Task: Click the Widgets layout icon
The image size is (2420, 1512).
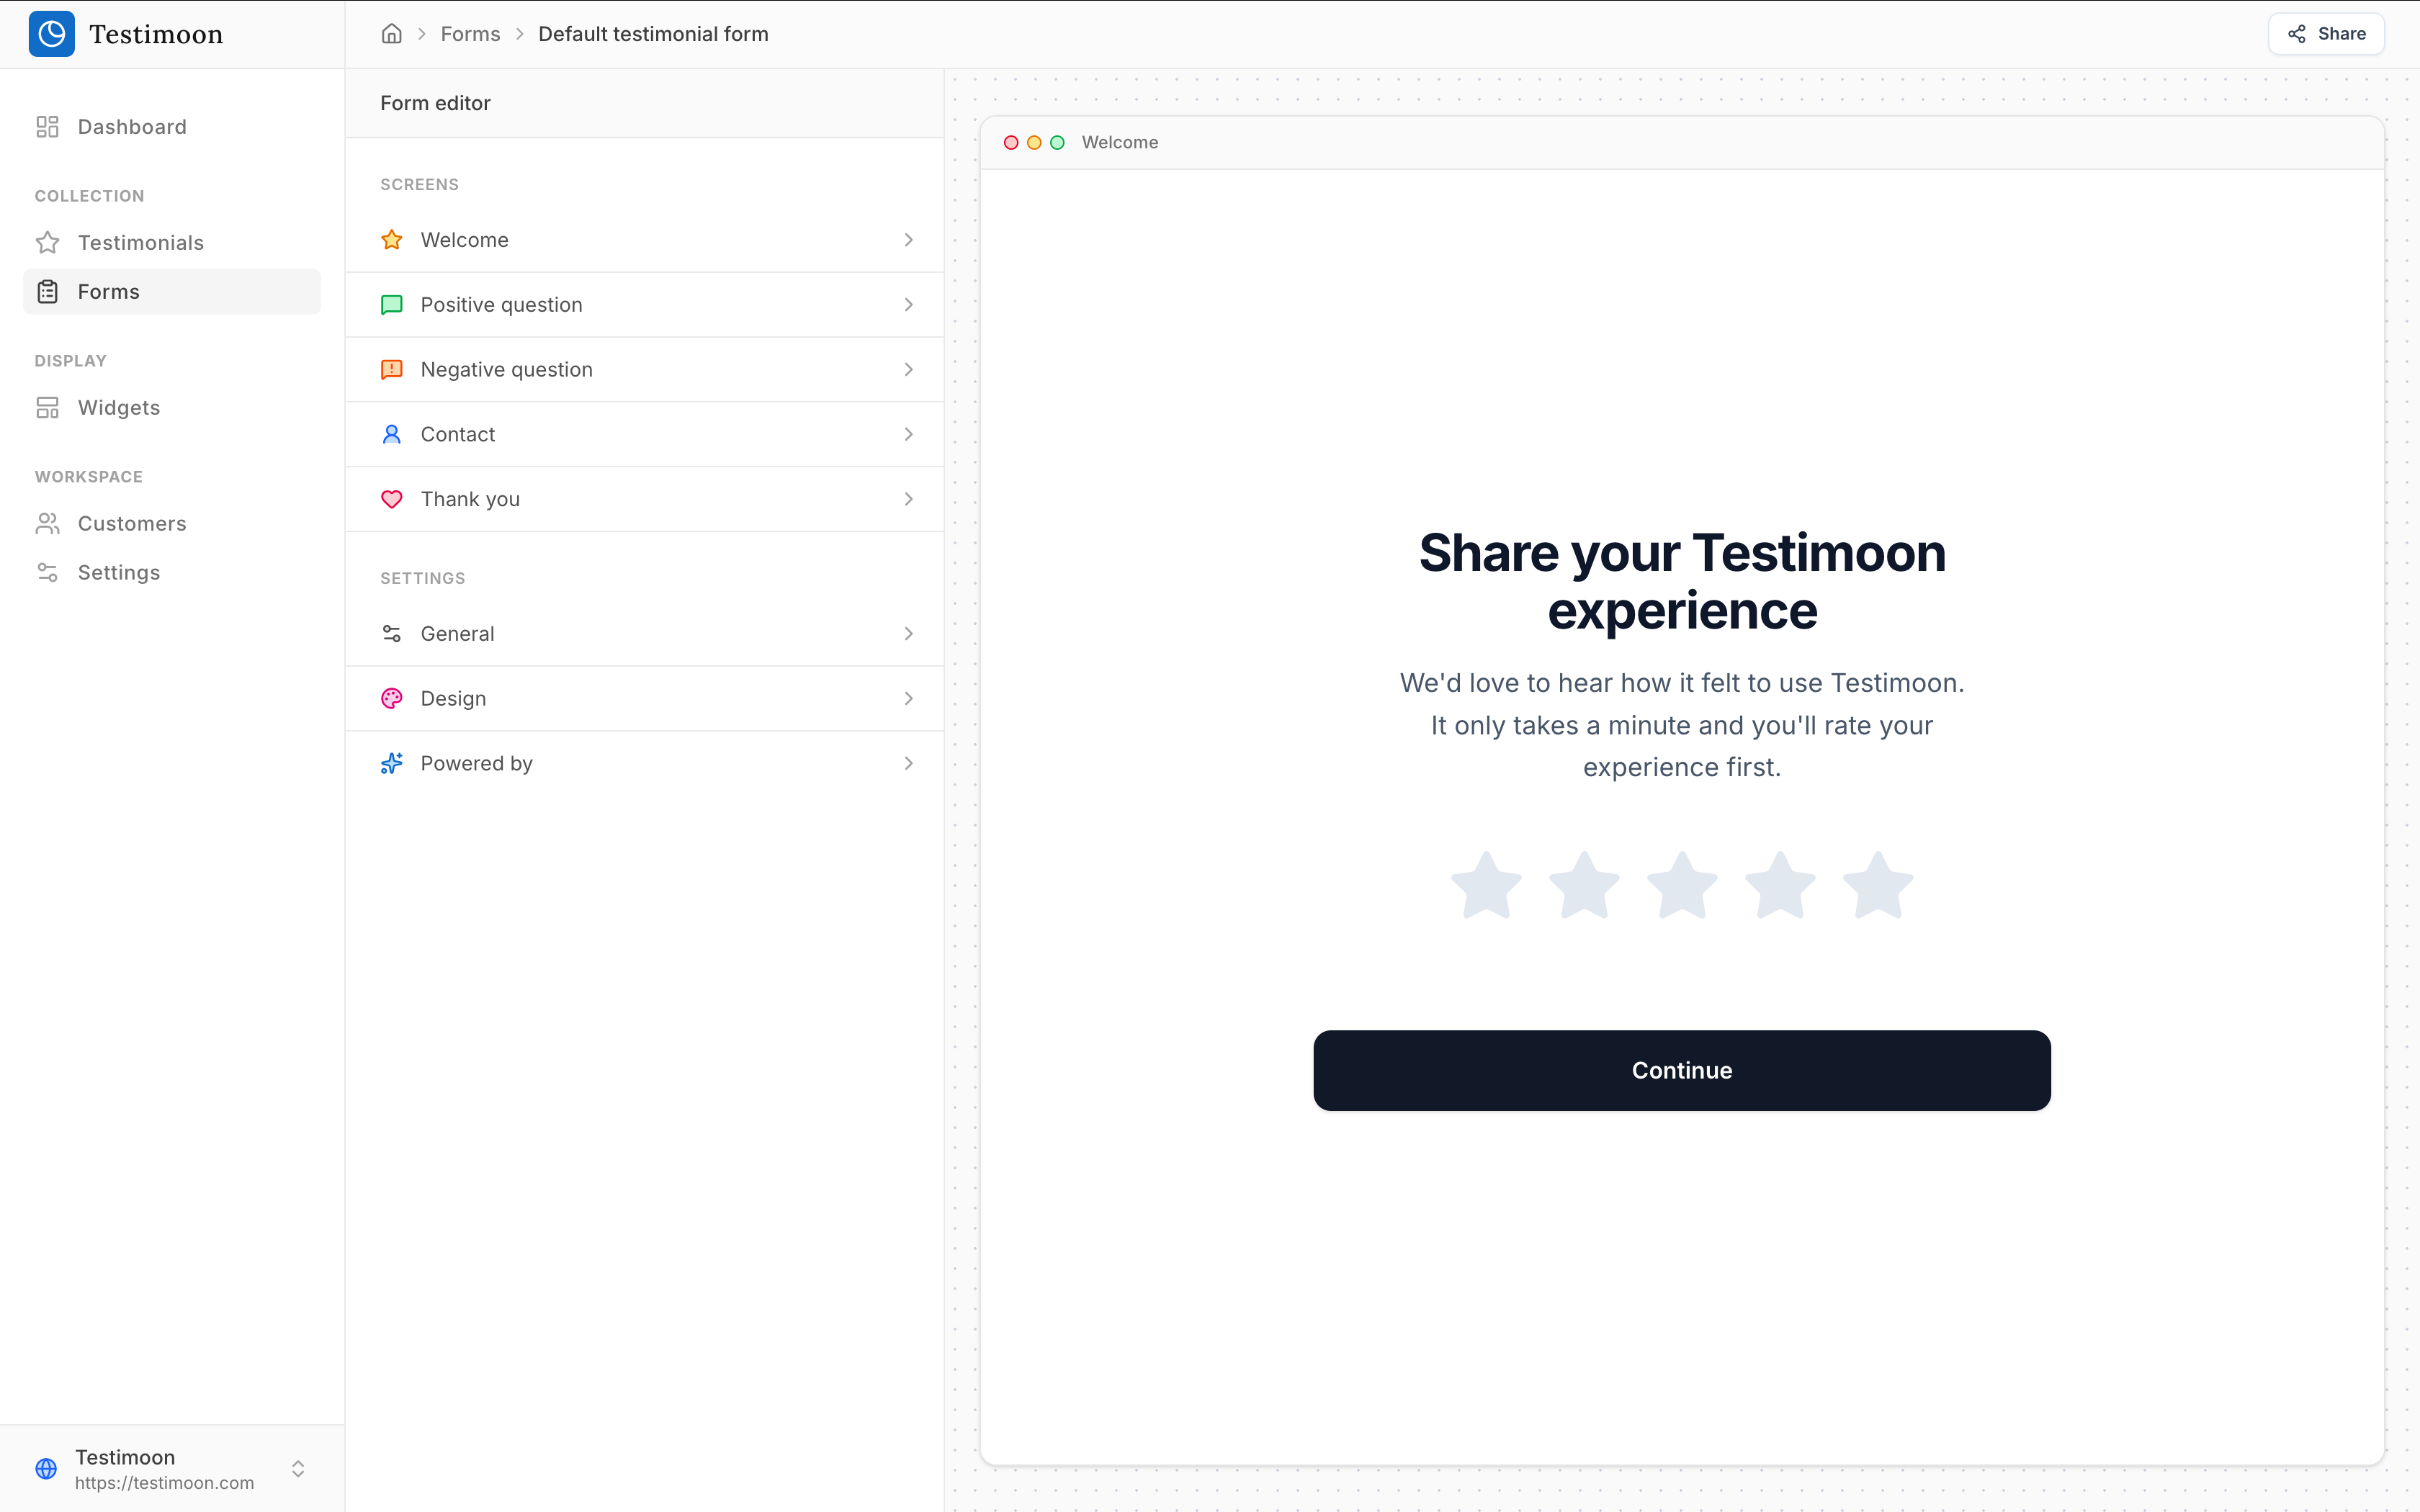Action: tap(47, 408)
